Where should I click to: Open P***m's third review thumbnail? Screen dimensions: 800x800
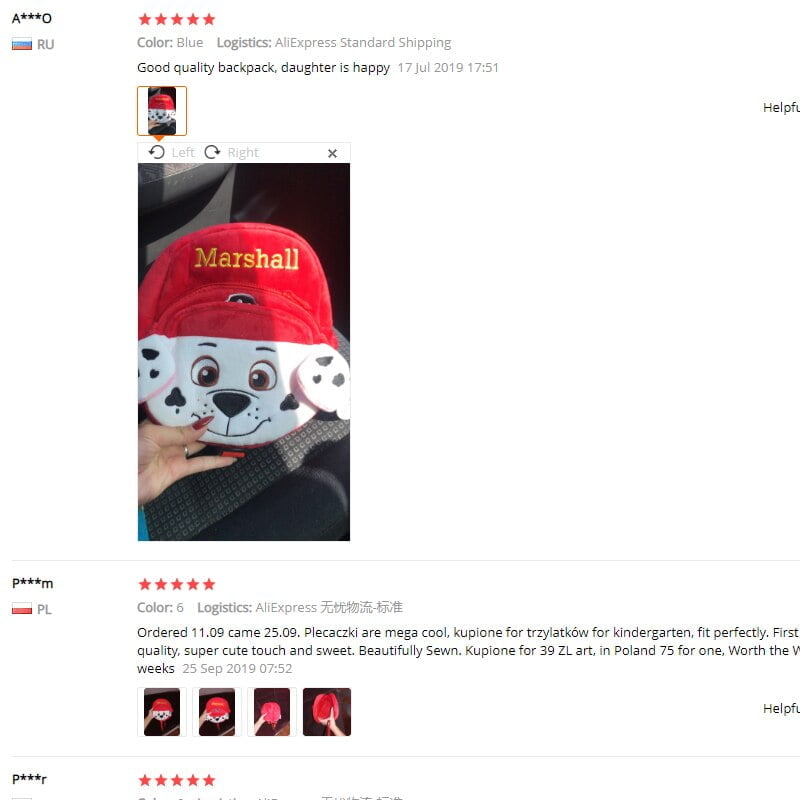point(272,712)
